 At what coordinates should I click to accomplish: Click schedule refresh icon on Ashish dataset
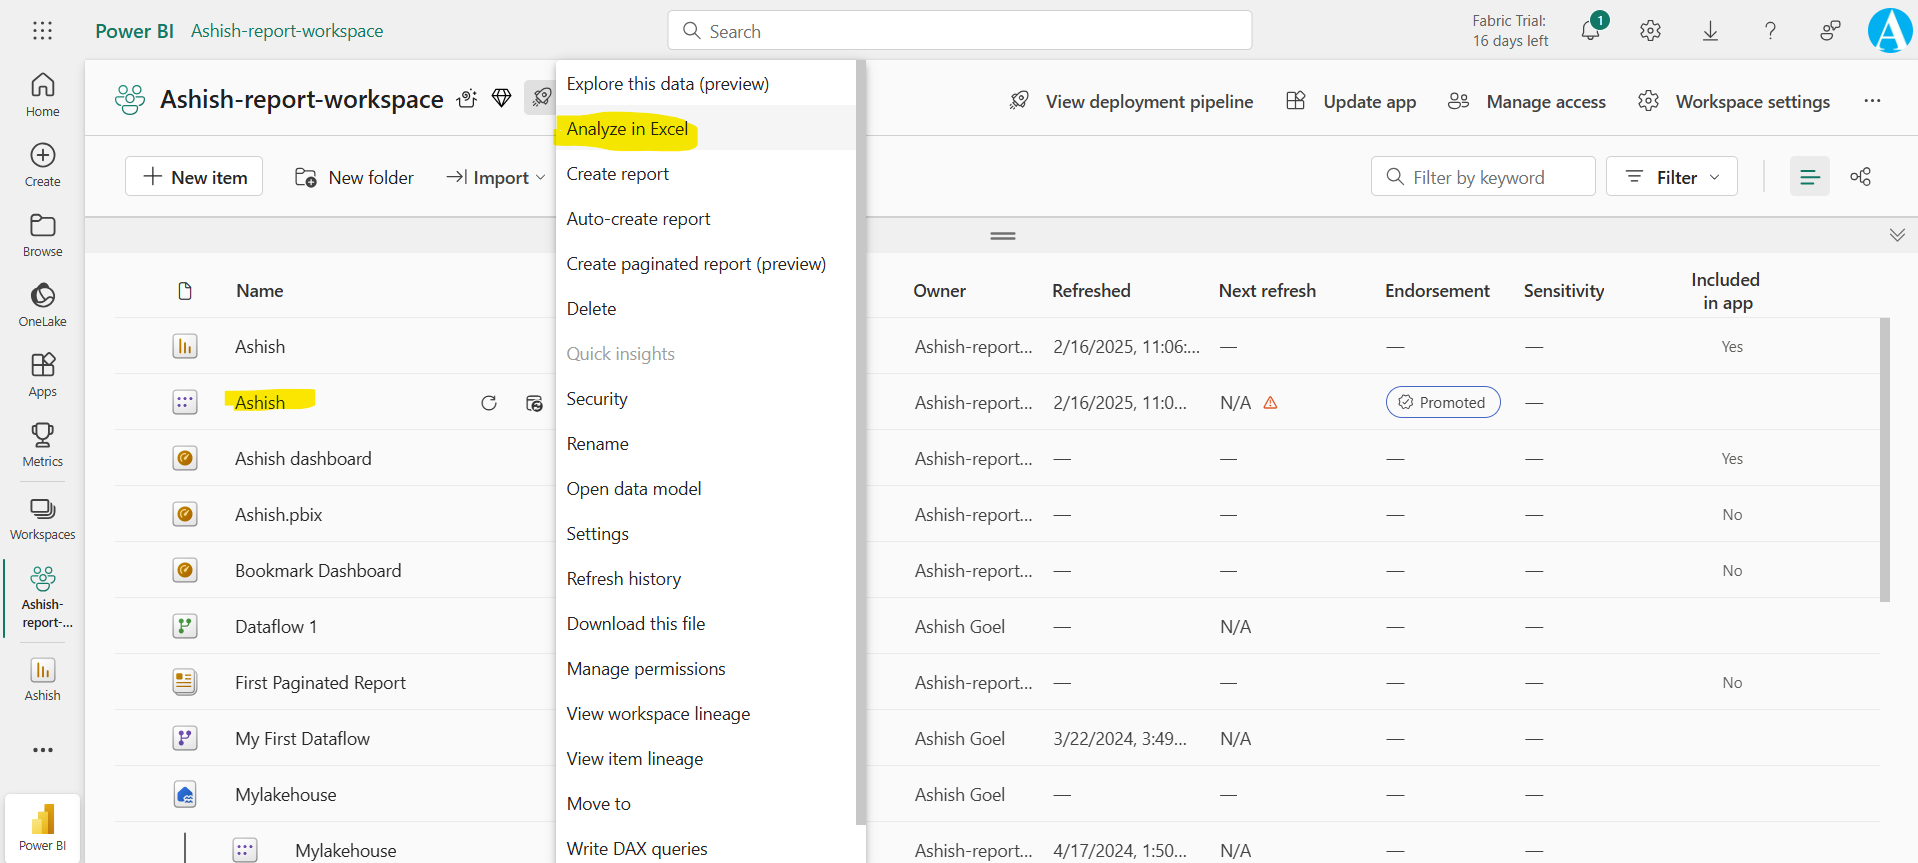534,403
